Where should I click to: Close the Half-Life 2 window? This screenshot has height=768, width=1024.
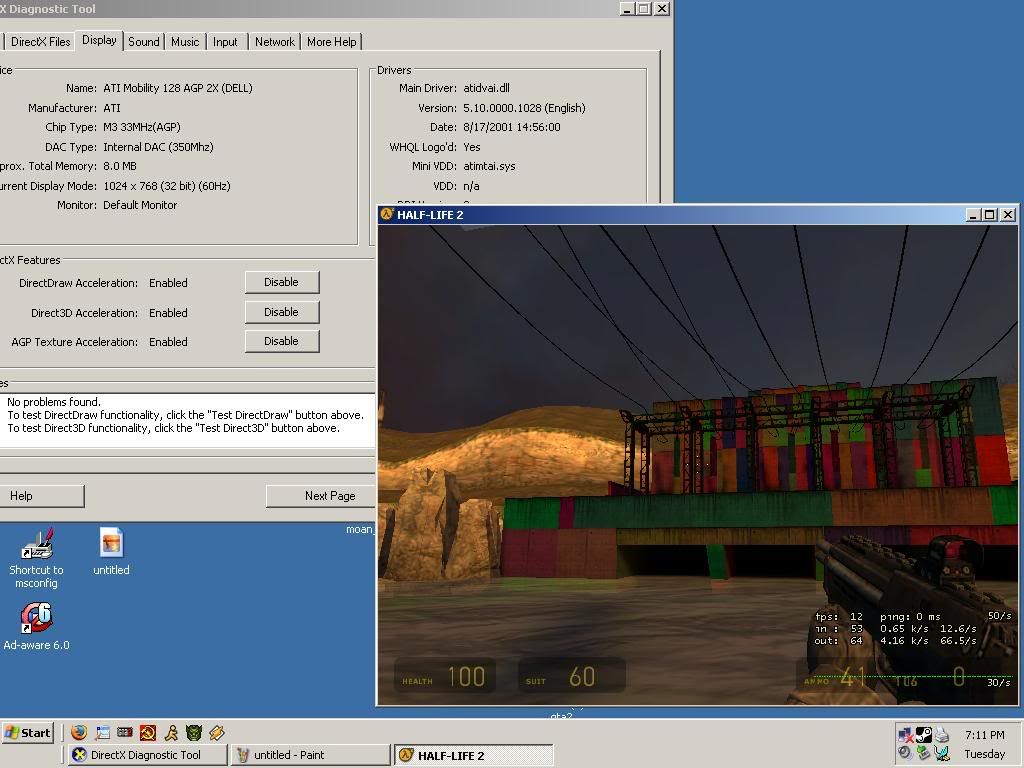pos(1008,215)
